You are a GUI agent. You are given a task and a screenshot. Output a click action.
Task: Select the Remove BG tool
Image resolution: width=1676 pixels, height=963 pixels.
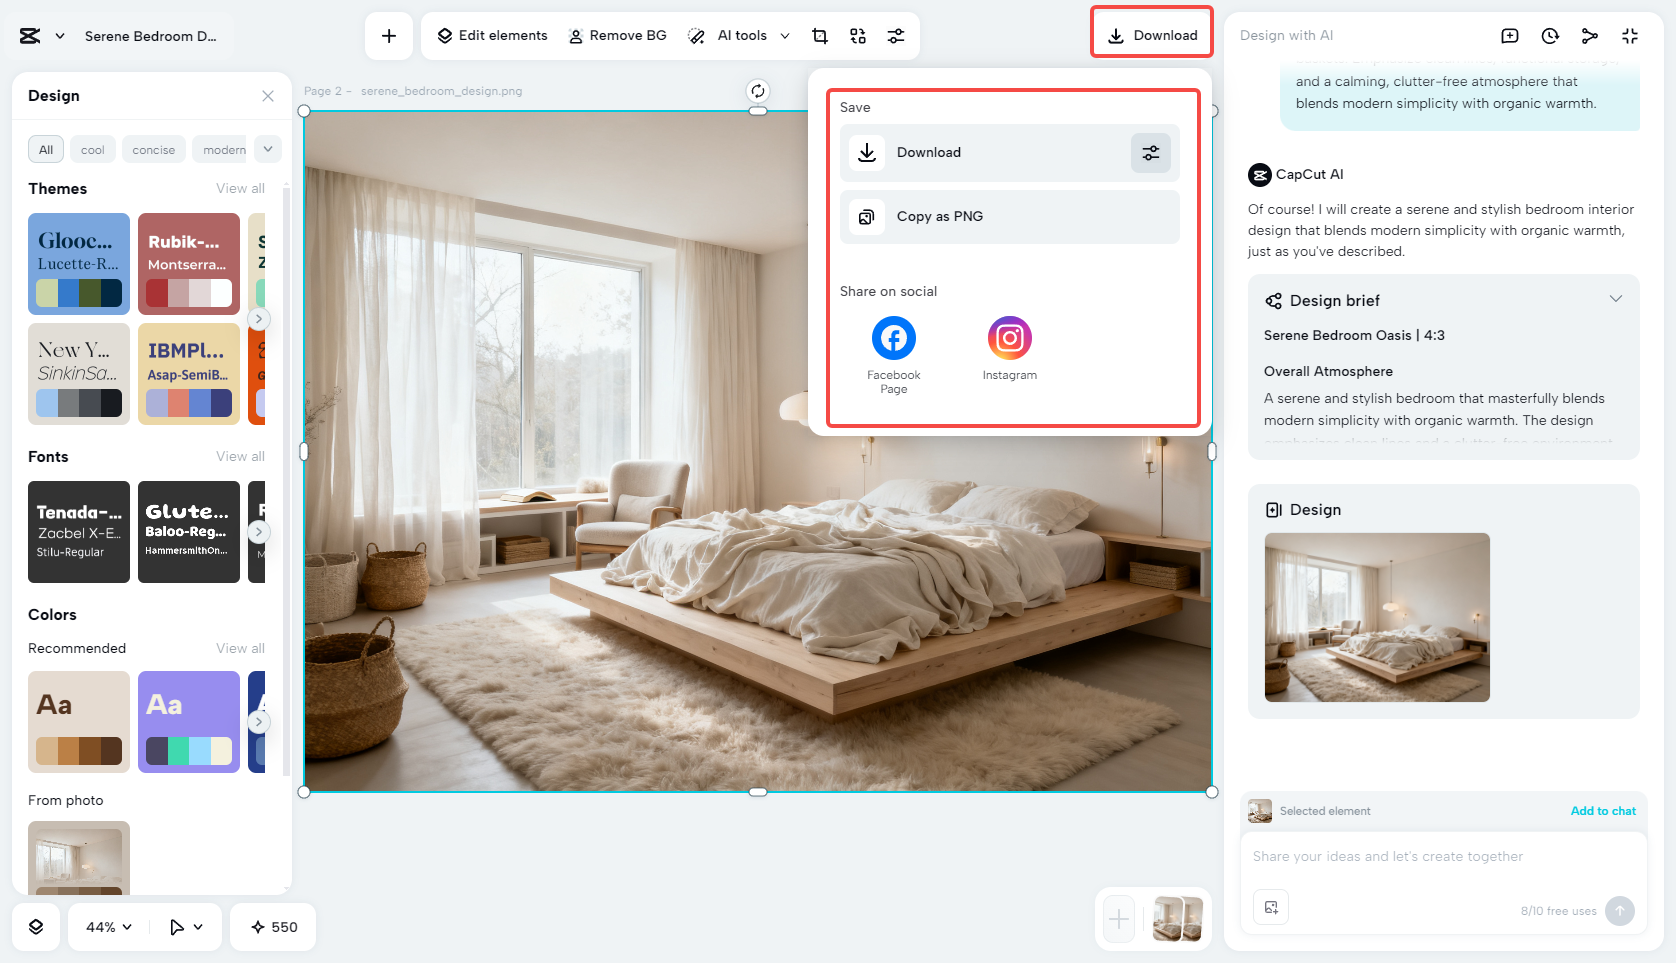click(617, 35)
